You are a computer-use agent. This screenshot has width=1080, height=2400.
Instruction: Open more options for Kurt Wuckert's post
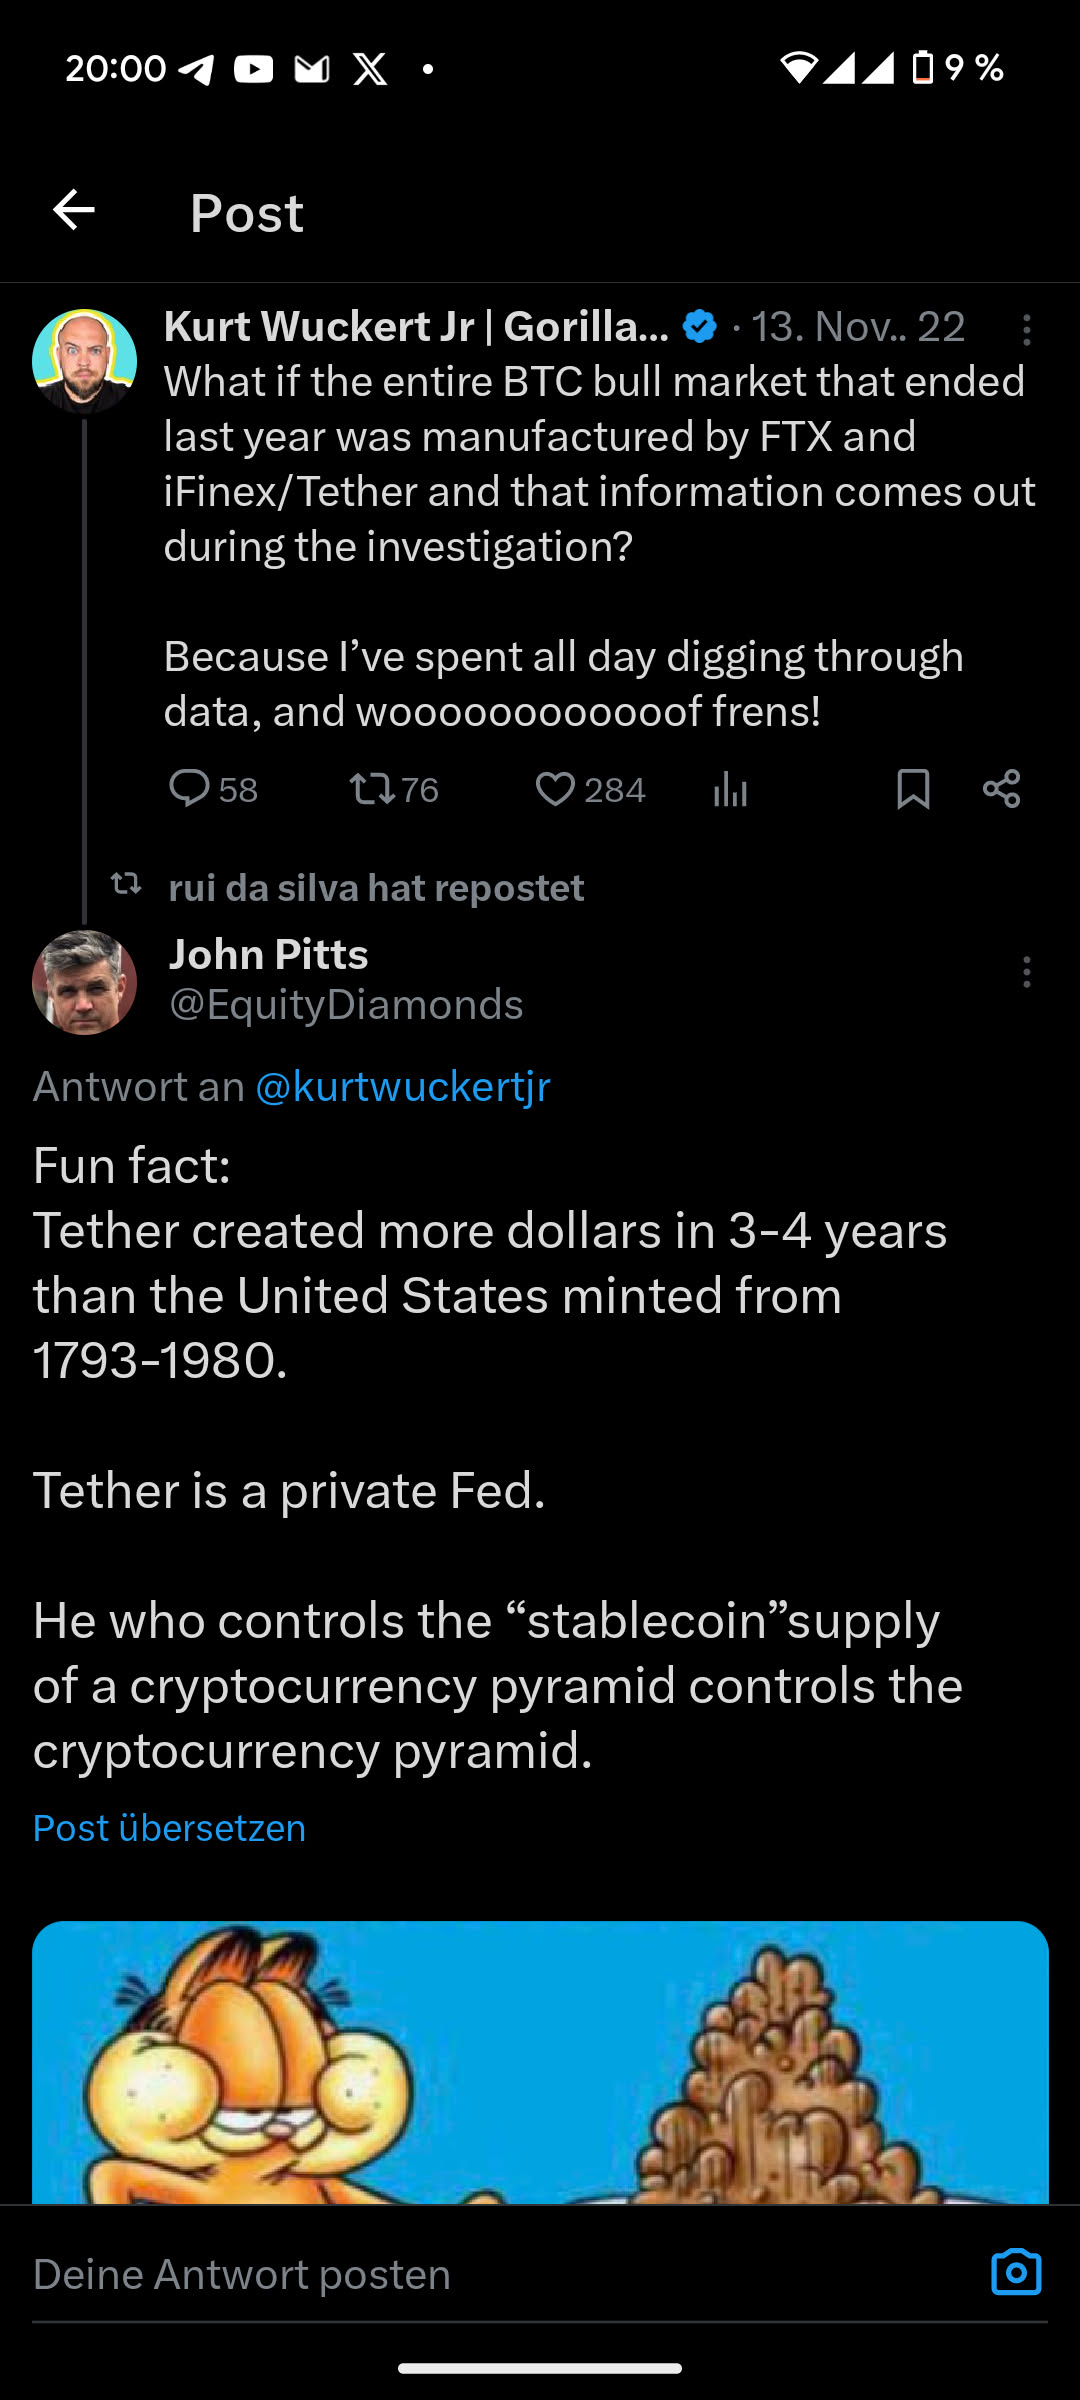1026,330
